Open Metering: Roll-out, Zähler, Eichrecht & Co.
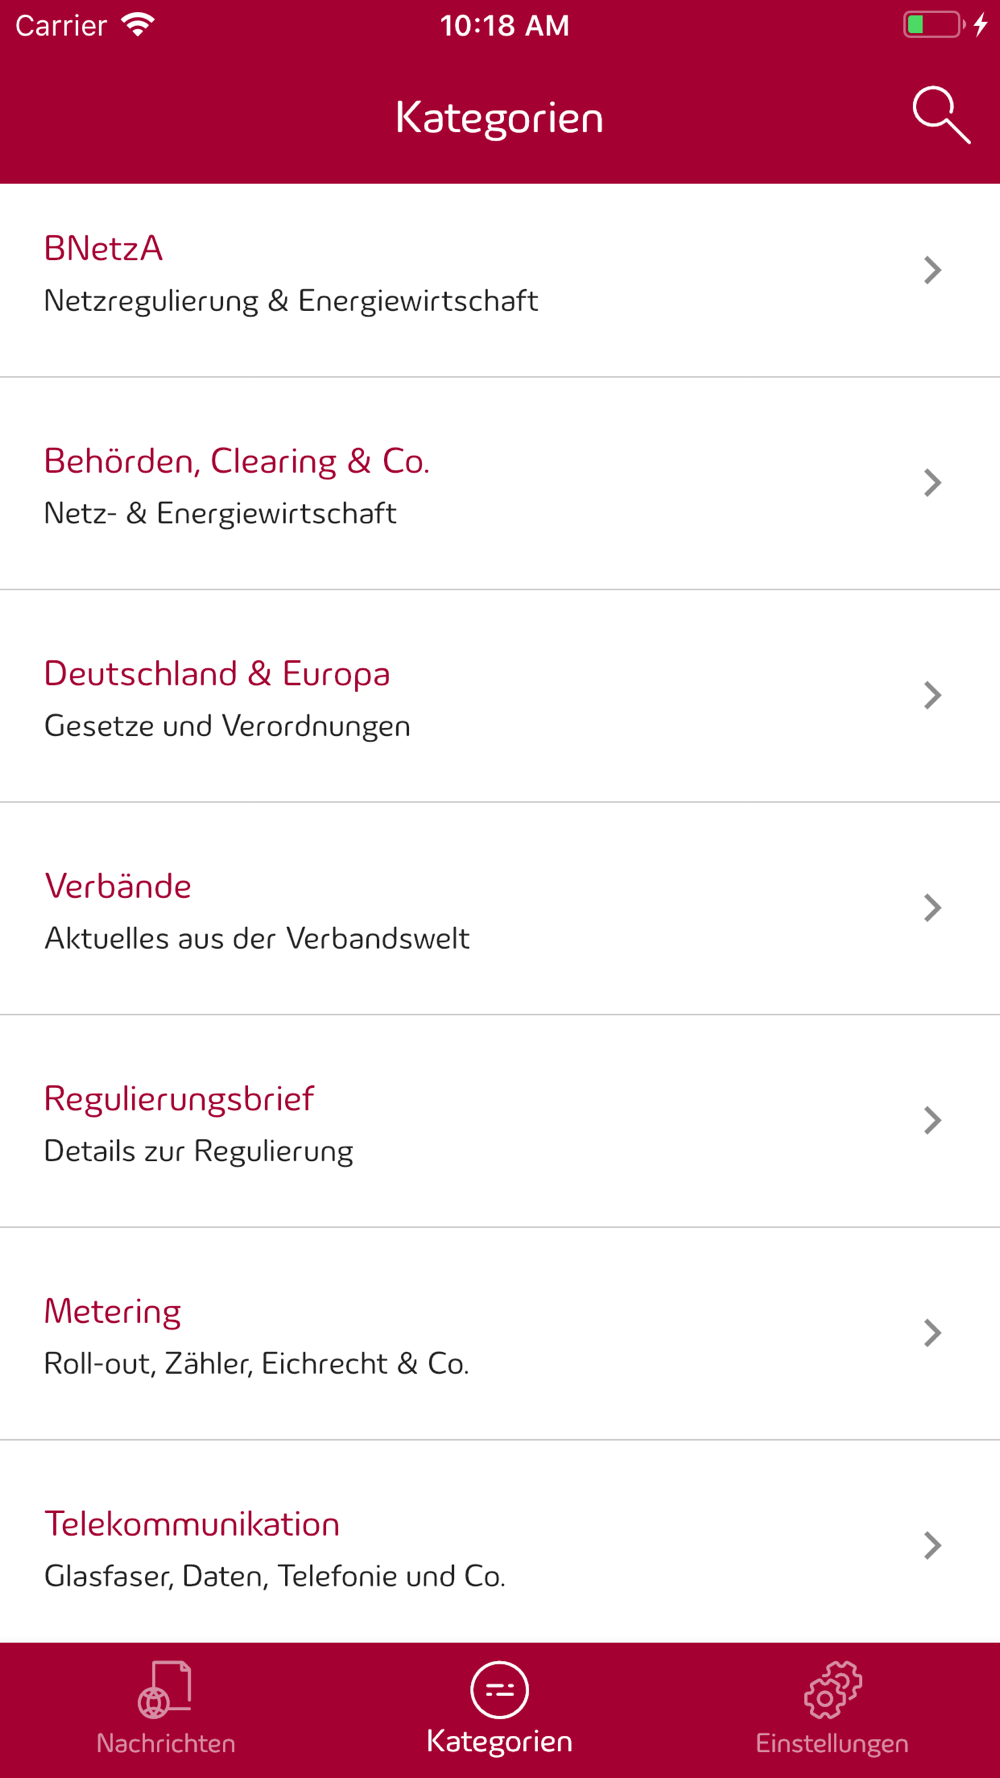 (x=500, y=1334)
